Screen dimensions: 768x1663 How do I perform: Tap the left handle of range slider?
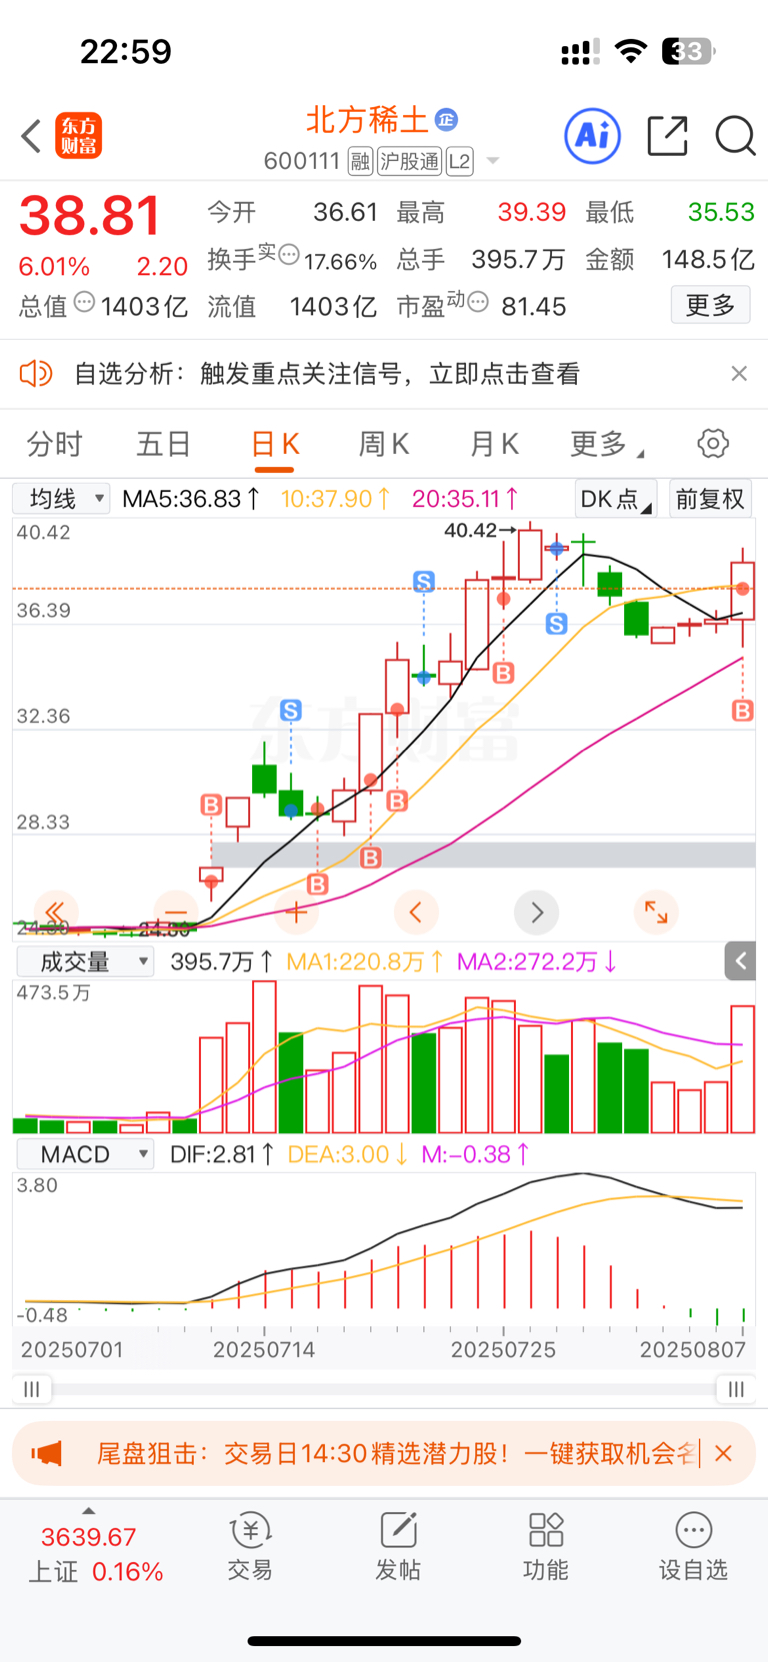click(x=31, y=1389)
